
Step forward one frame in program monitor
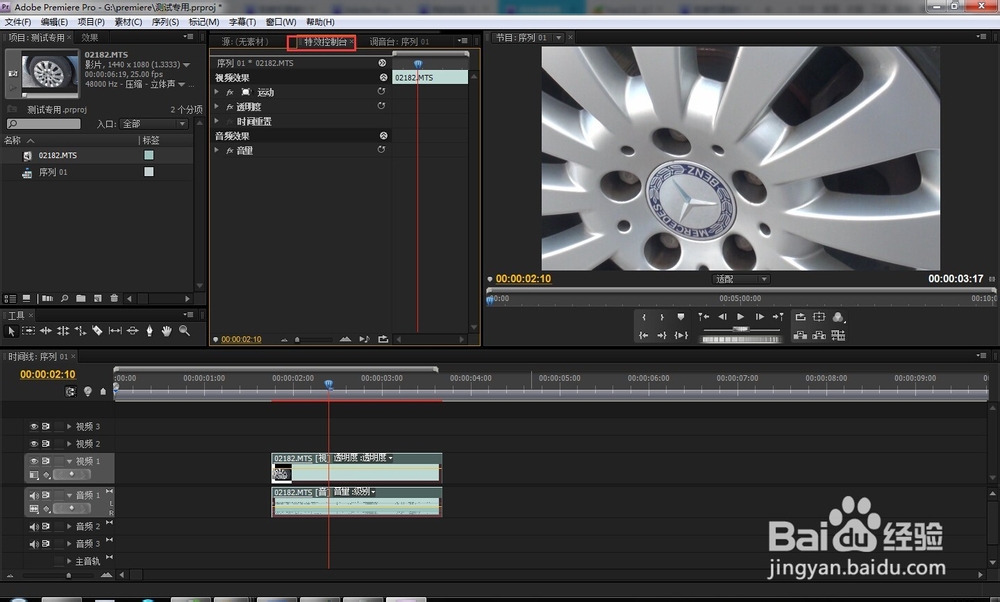coord(759,317)
